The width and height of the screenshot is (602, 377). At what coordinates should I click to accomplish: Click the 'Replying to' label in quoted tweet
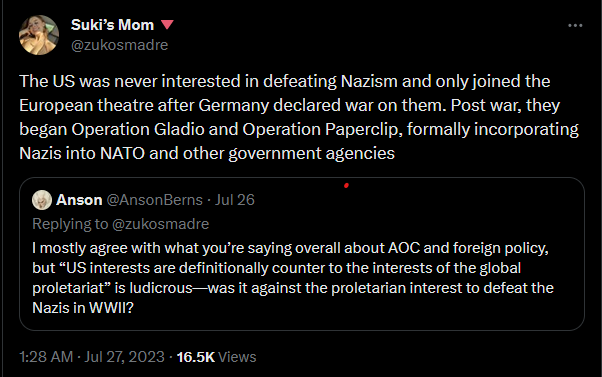click(x=70, y=224)
